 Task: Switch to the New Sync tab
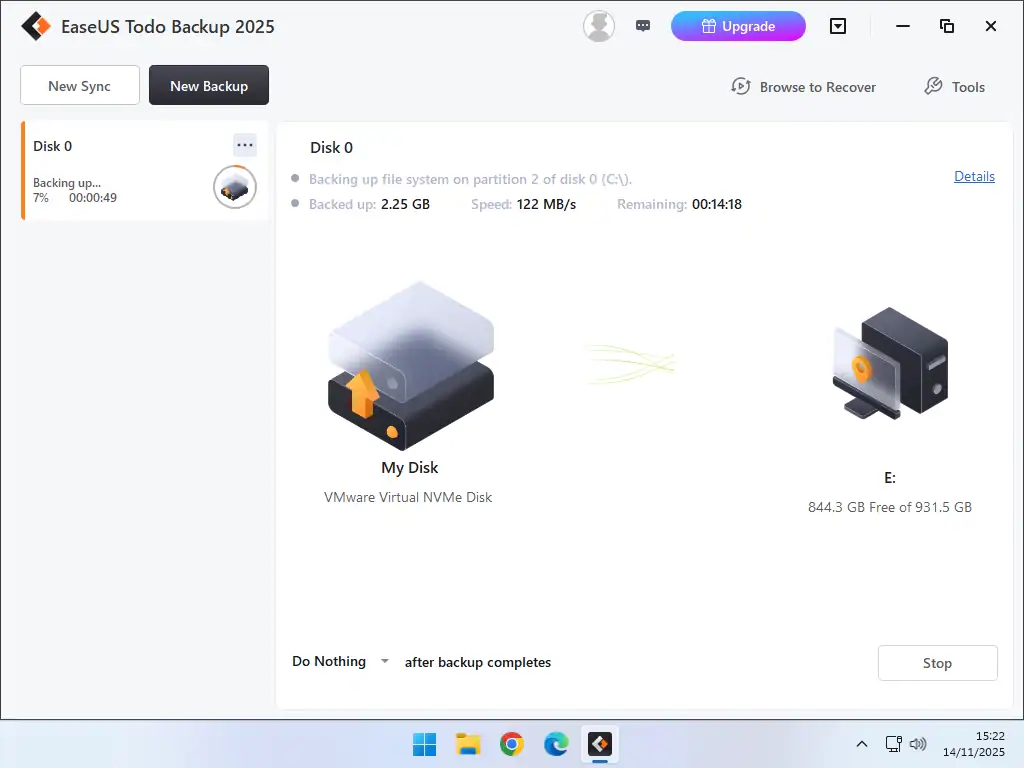point(79,85)
